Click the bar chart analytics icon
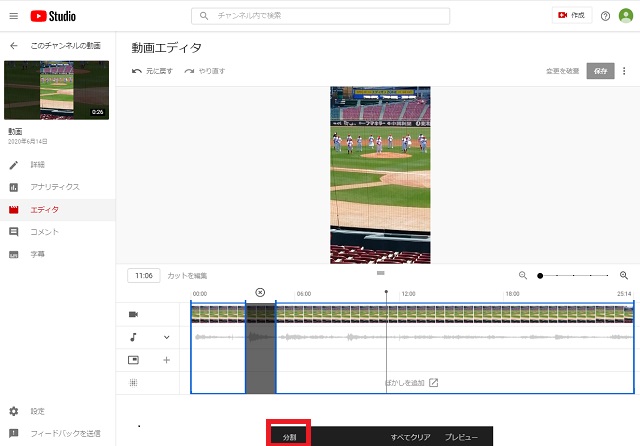 coord(13,187)
